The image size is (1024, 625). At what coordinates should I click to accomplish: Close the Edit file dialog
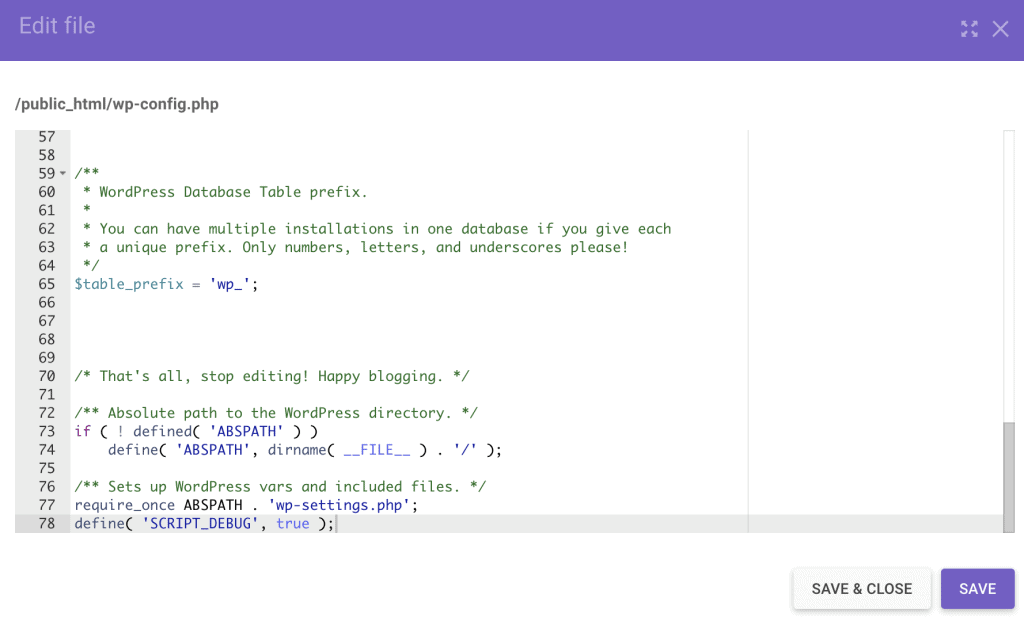pos(1000,29)
